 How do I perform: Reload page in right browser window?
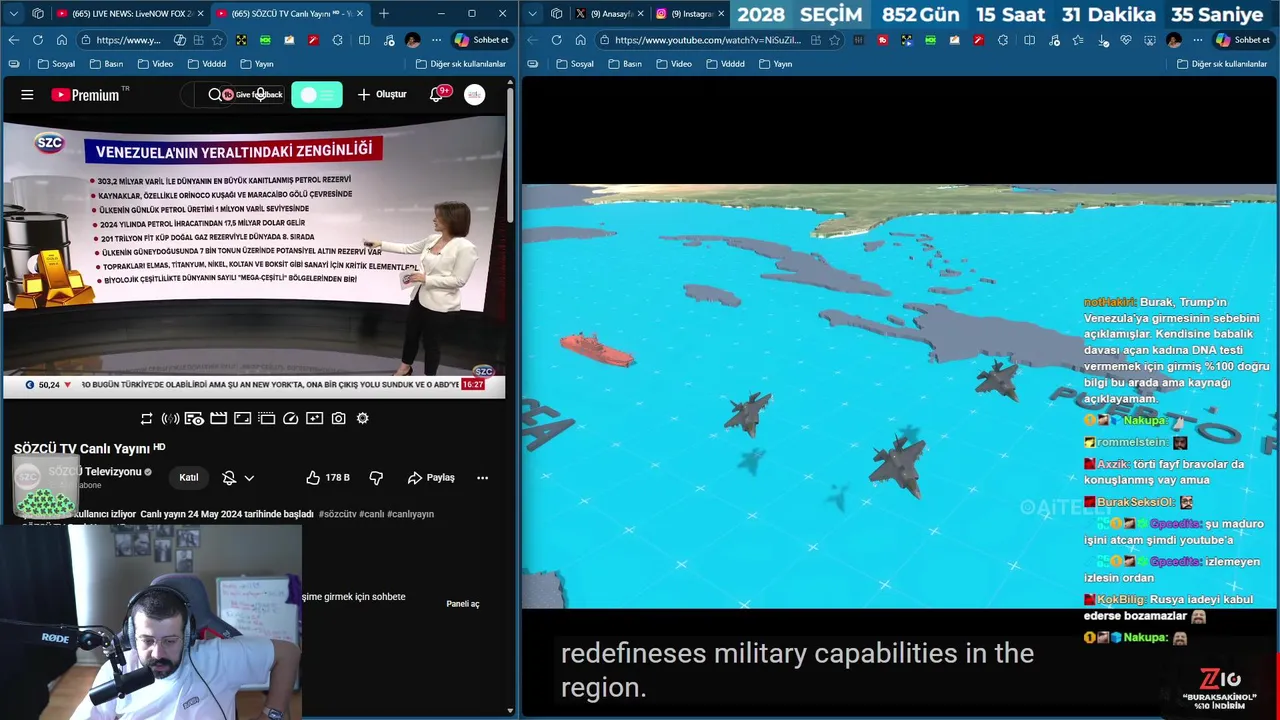click(556, 40)
